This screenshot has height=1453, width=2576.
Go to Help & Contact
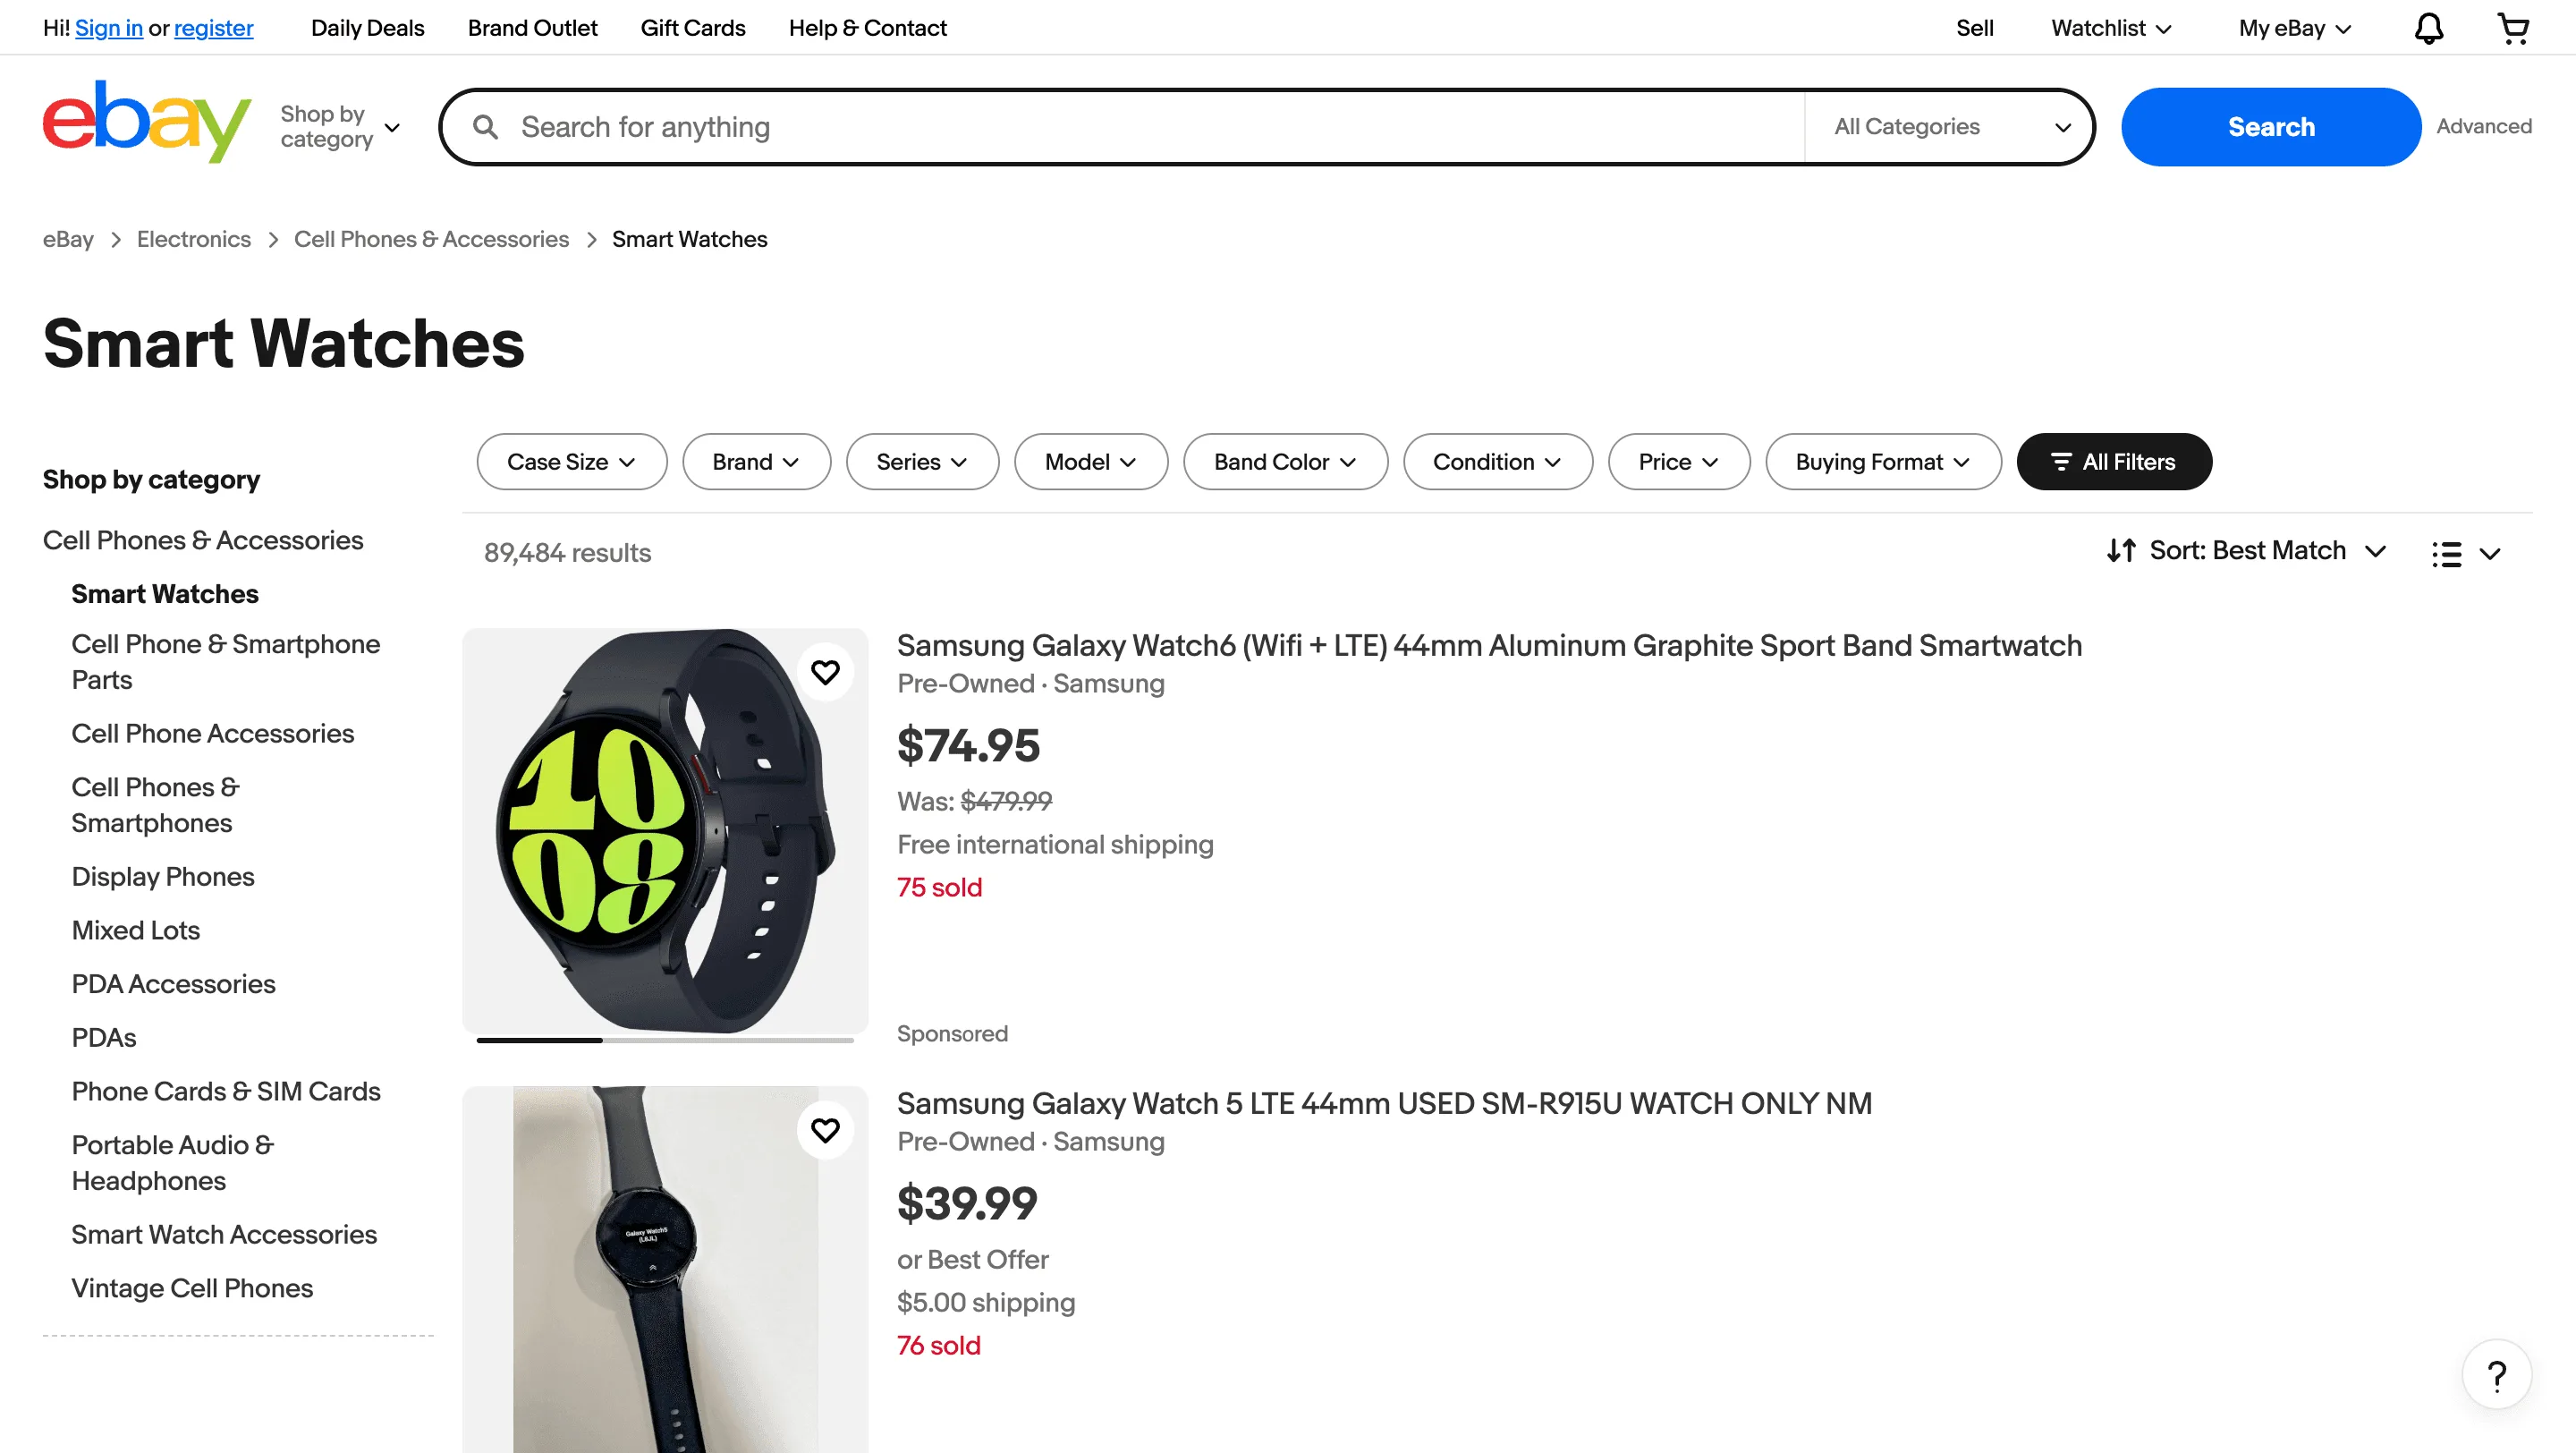coord(866,27)
